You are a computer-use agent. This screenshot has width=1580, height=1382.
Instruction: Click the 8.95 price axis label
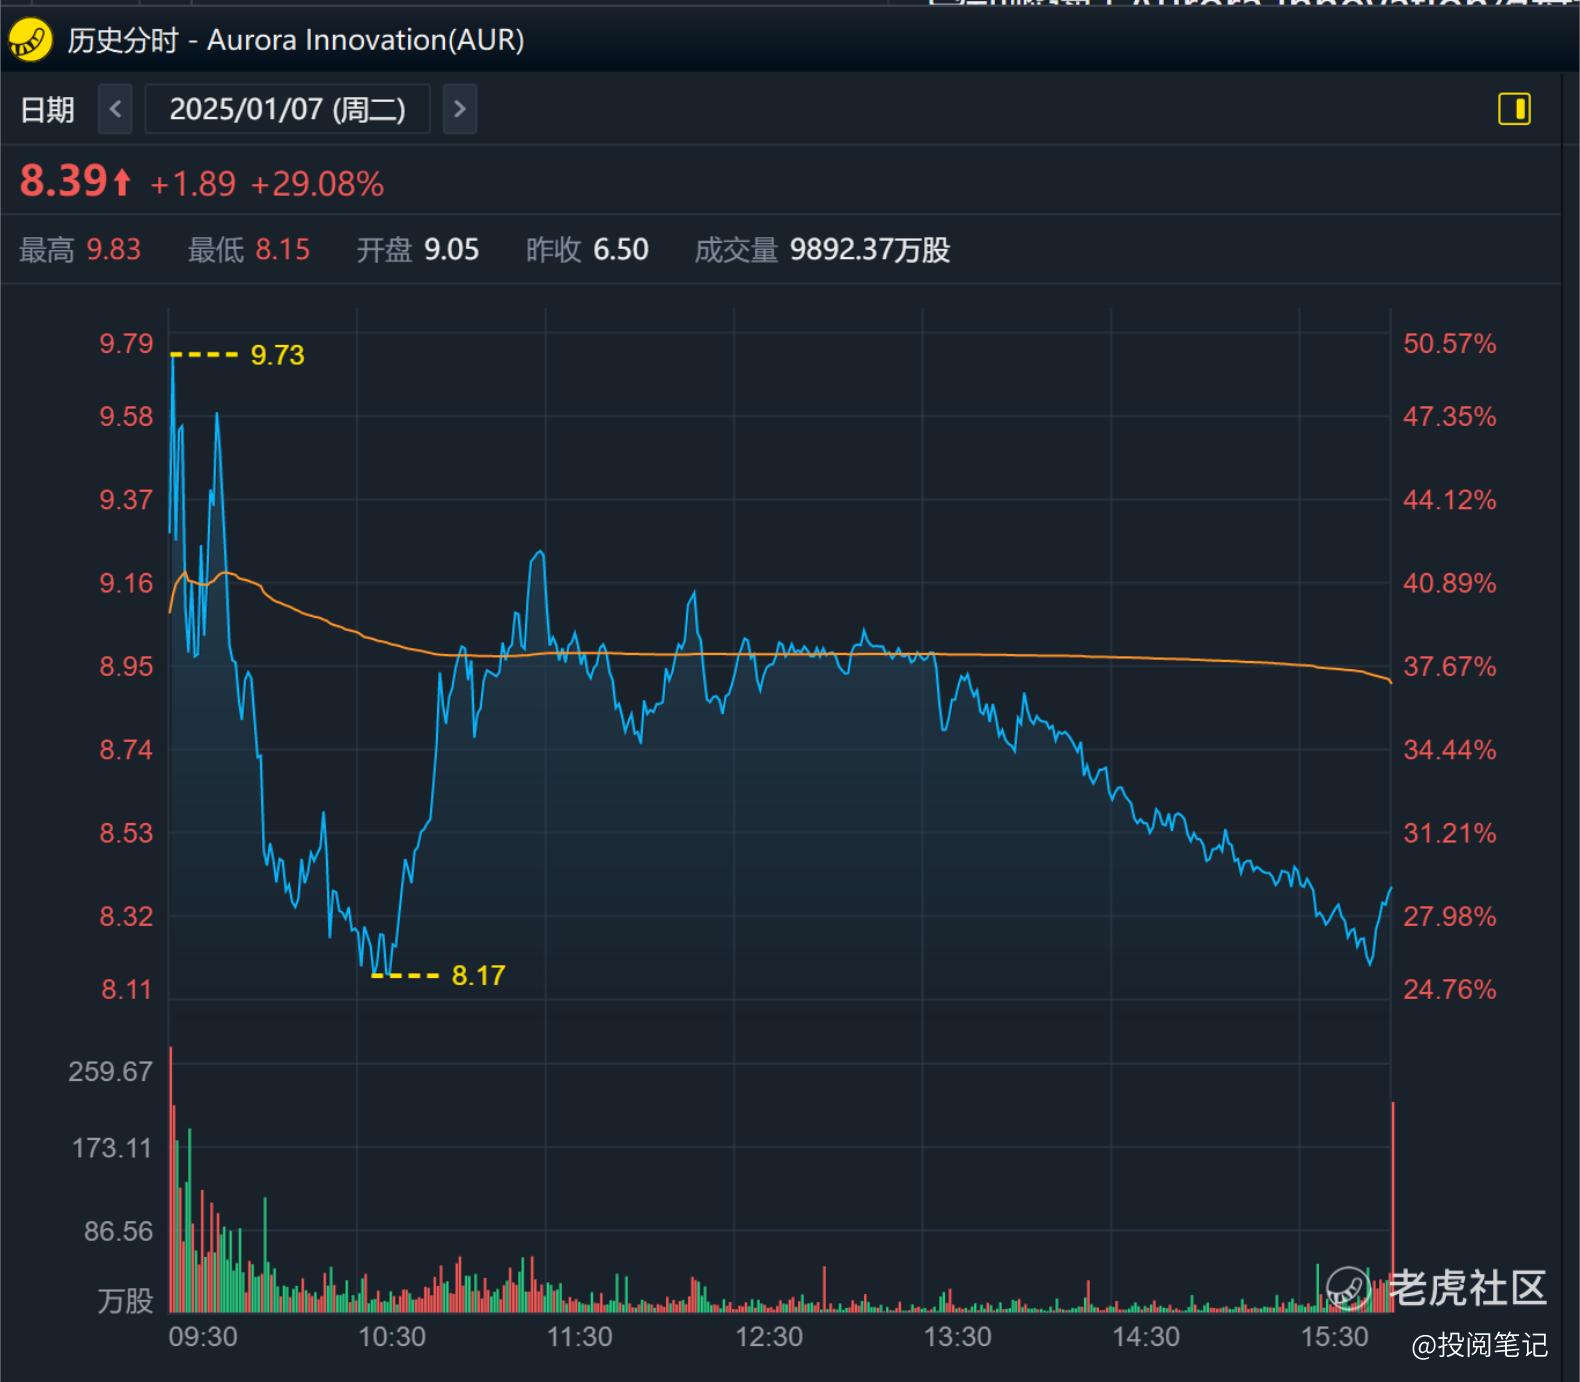[x=126, y=666]
